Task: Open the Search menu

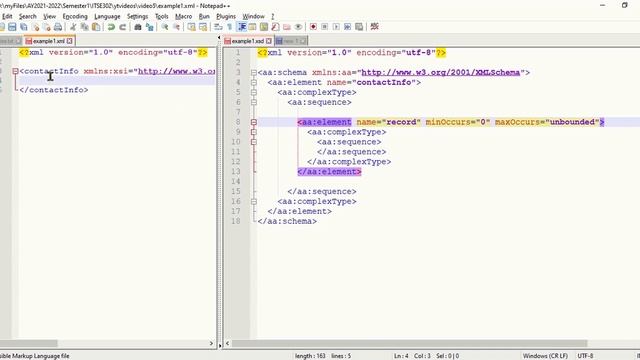Action: (x=27, y=16)
